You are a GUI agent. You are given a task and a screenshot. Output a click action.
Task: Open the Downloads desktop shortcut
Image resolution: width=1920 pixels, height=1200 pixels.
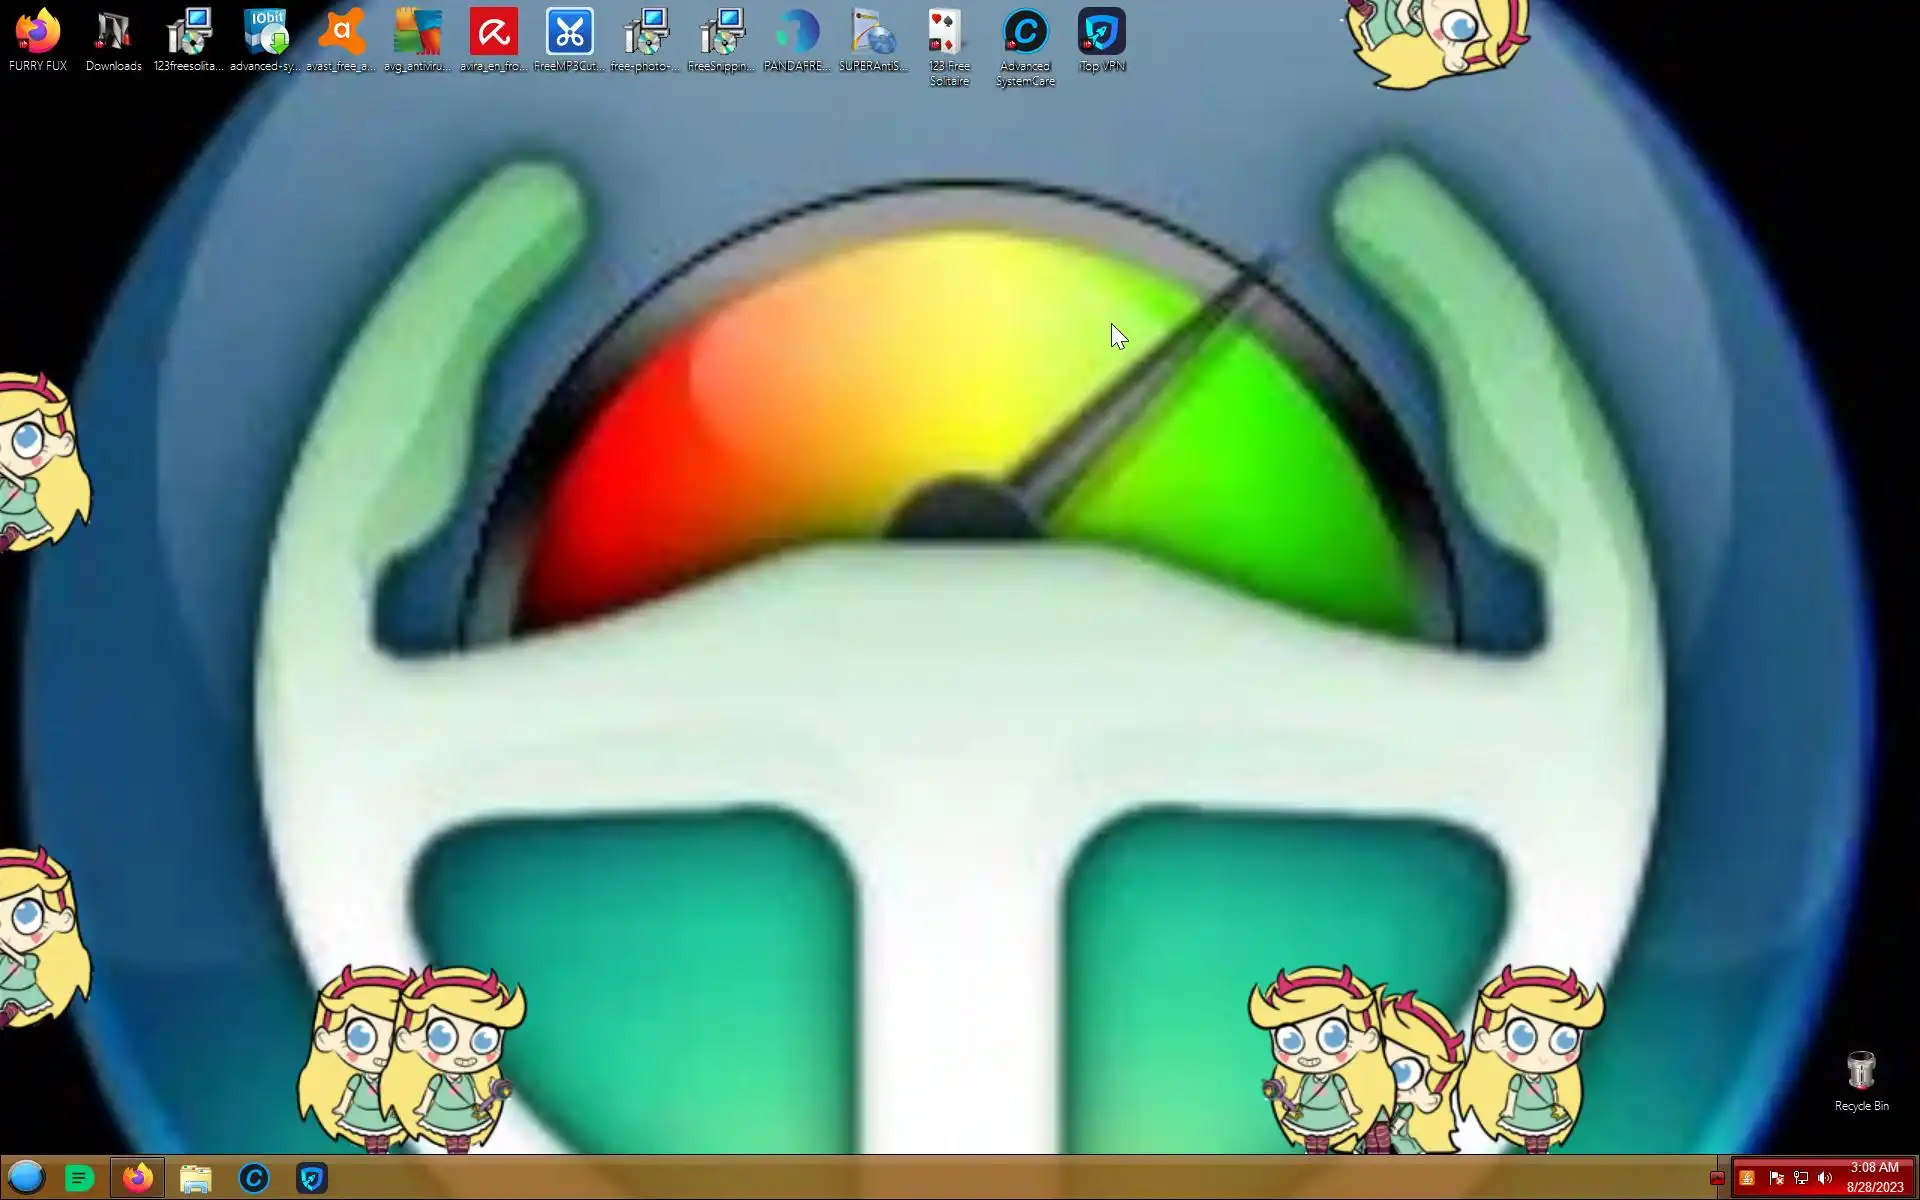click(x=113, y=33)
